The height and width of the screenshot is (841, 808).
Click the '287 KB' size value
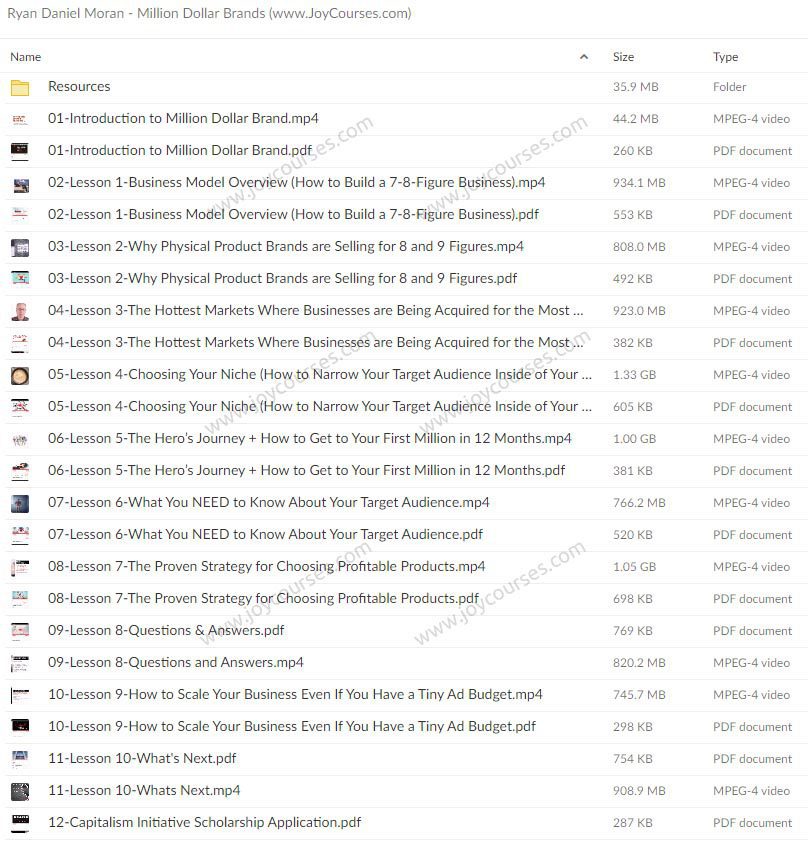(x=633, y=823)
